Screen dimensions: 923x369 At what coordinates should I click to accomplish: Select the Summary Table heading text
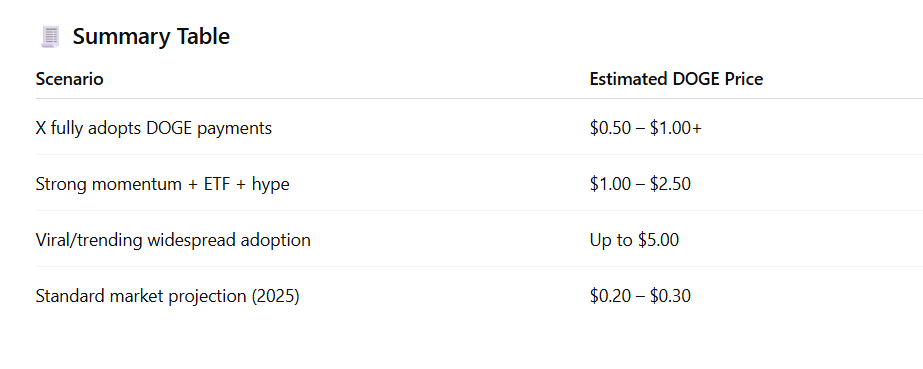click(x=151, y=36)
